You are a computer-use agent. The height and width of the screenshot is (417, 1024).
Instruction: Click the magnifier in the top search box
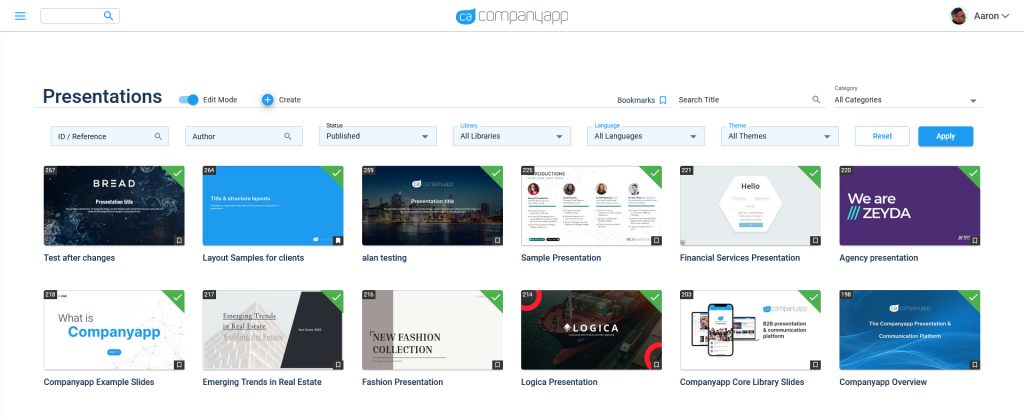pyautogui.click(x=109, y=16)
